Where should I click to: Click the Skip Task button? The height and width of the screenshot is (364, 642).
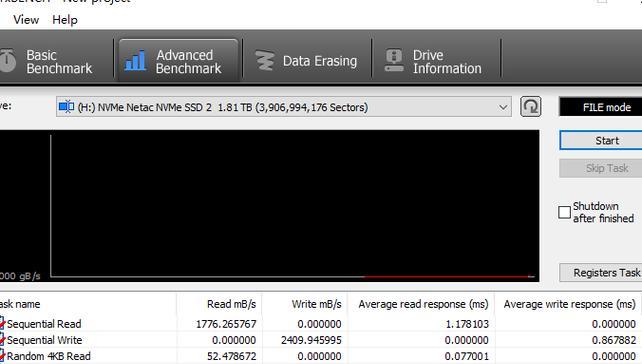pos(601,168)
